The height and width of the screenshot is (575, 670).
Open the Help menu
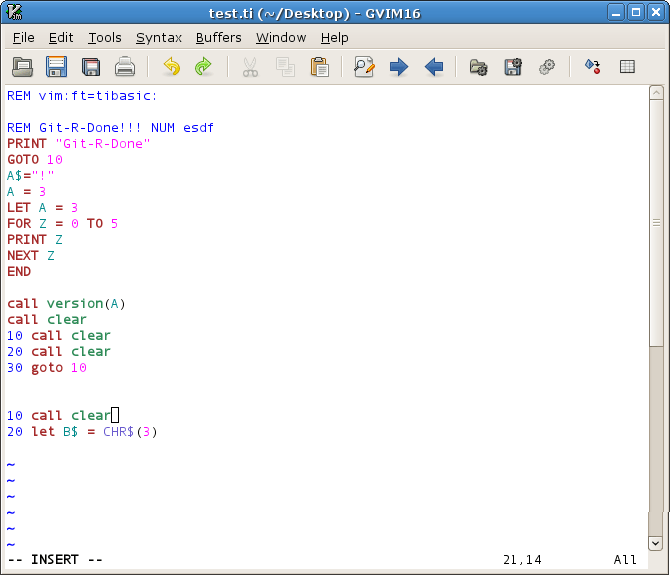coord(335,38)
